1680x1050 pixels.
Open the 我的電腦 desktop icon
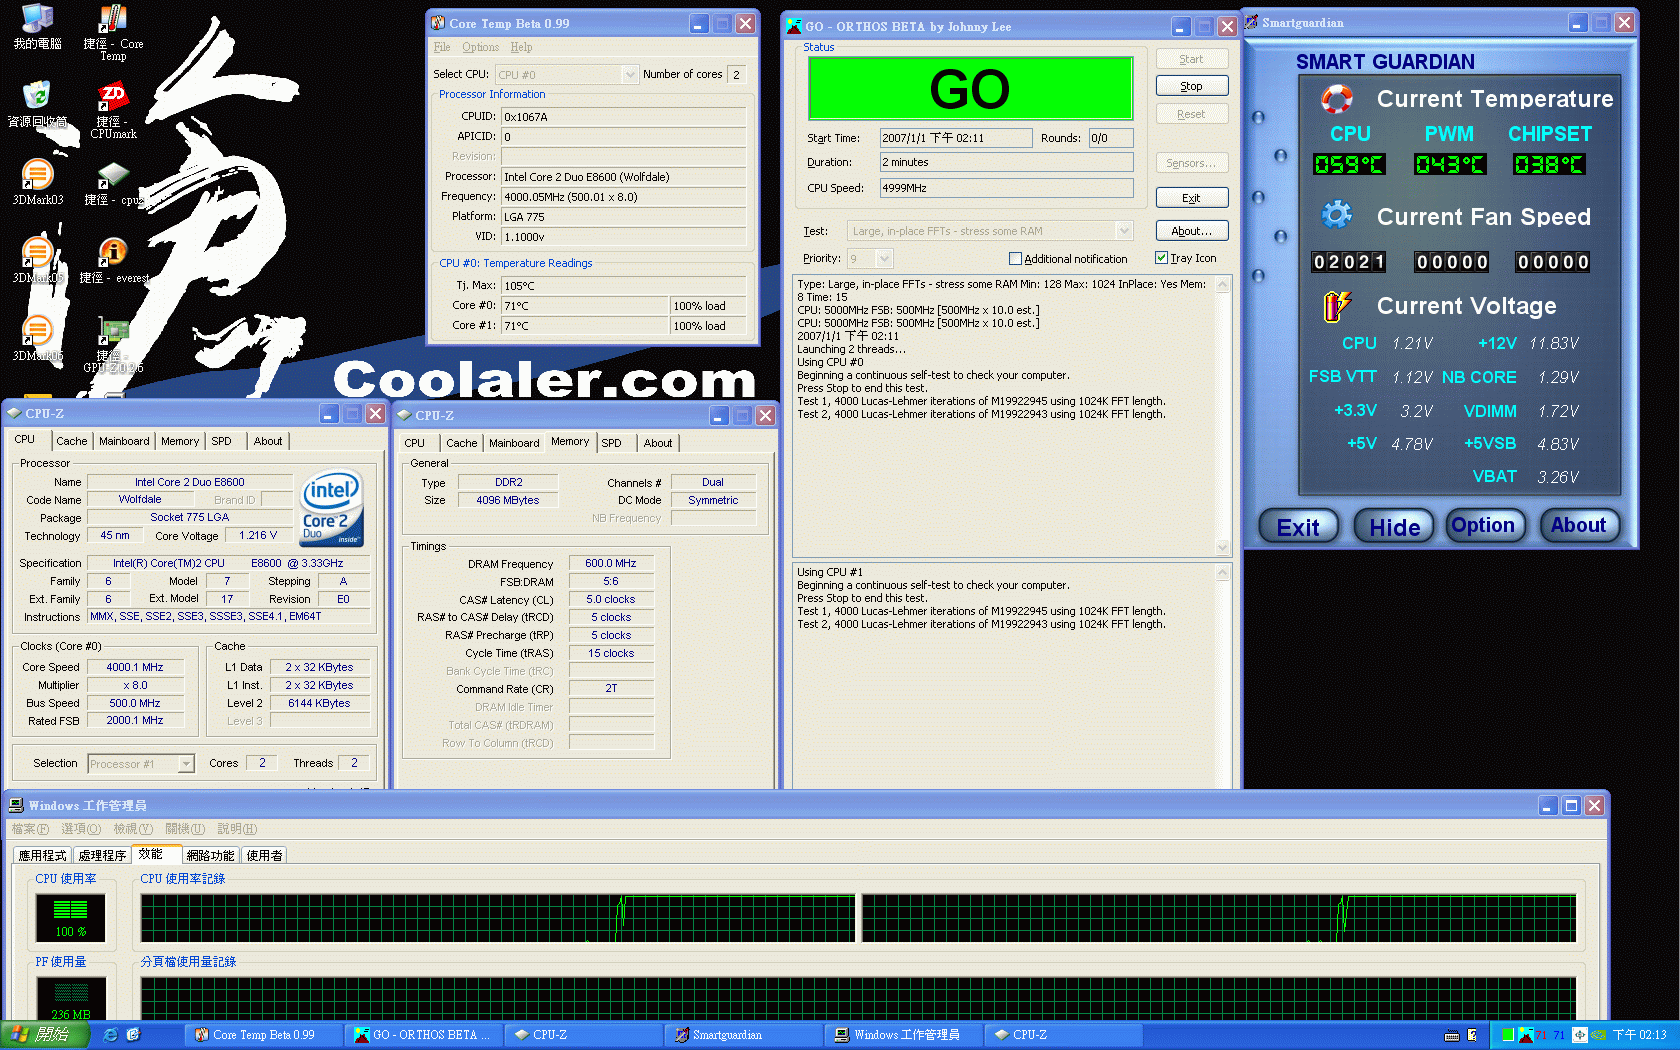[37, 27]
